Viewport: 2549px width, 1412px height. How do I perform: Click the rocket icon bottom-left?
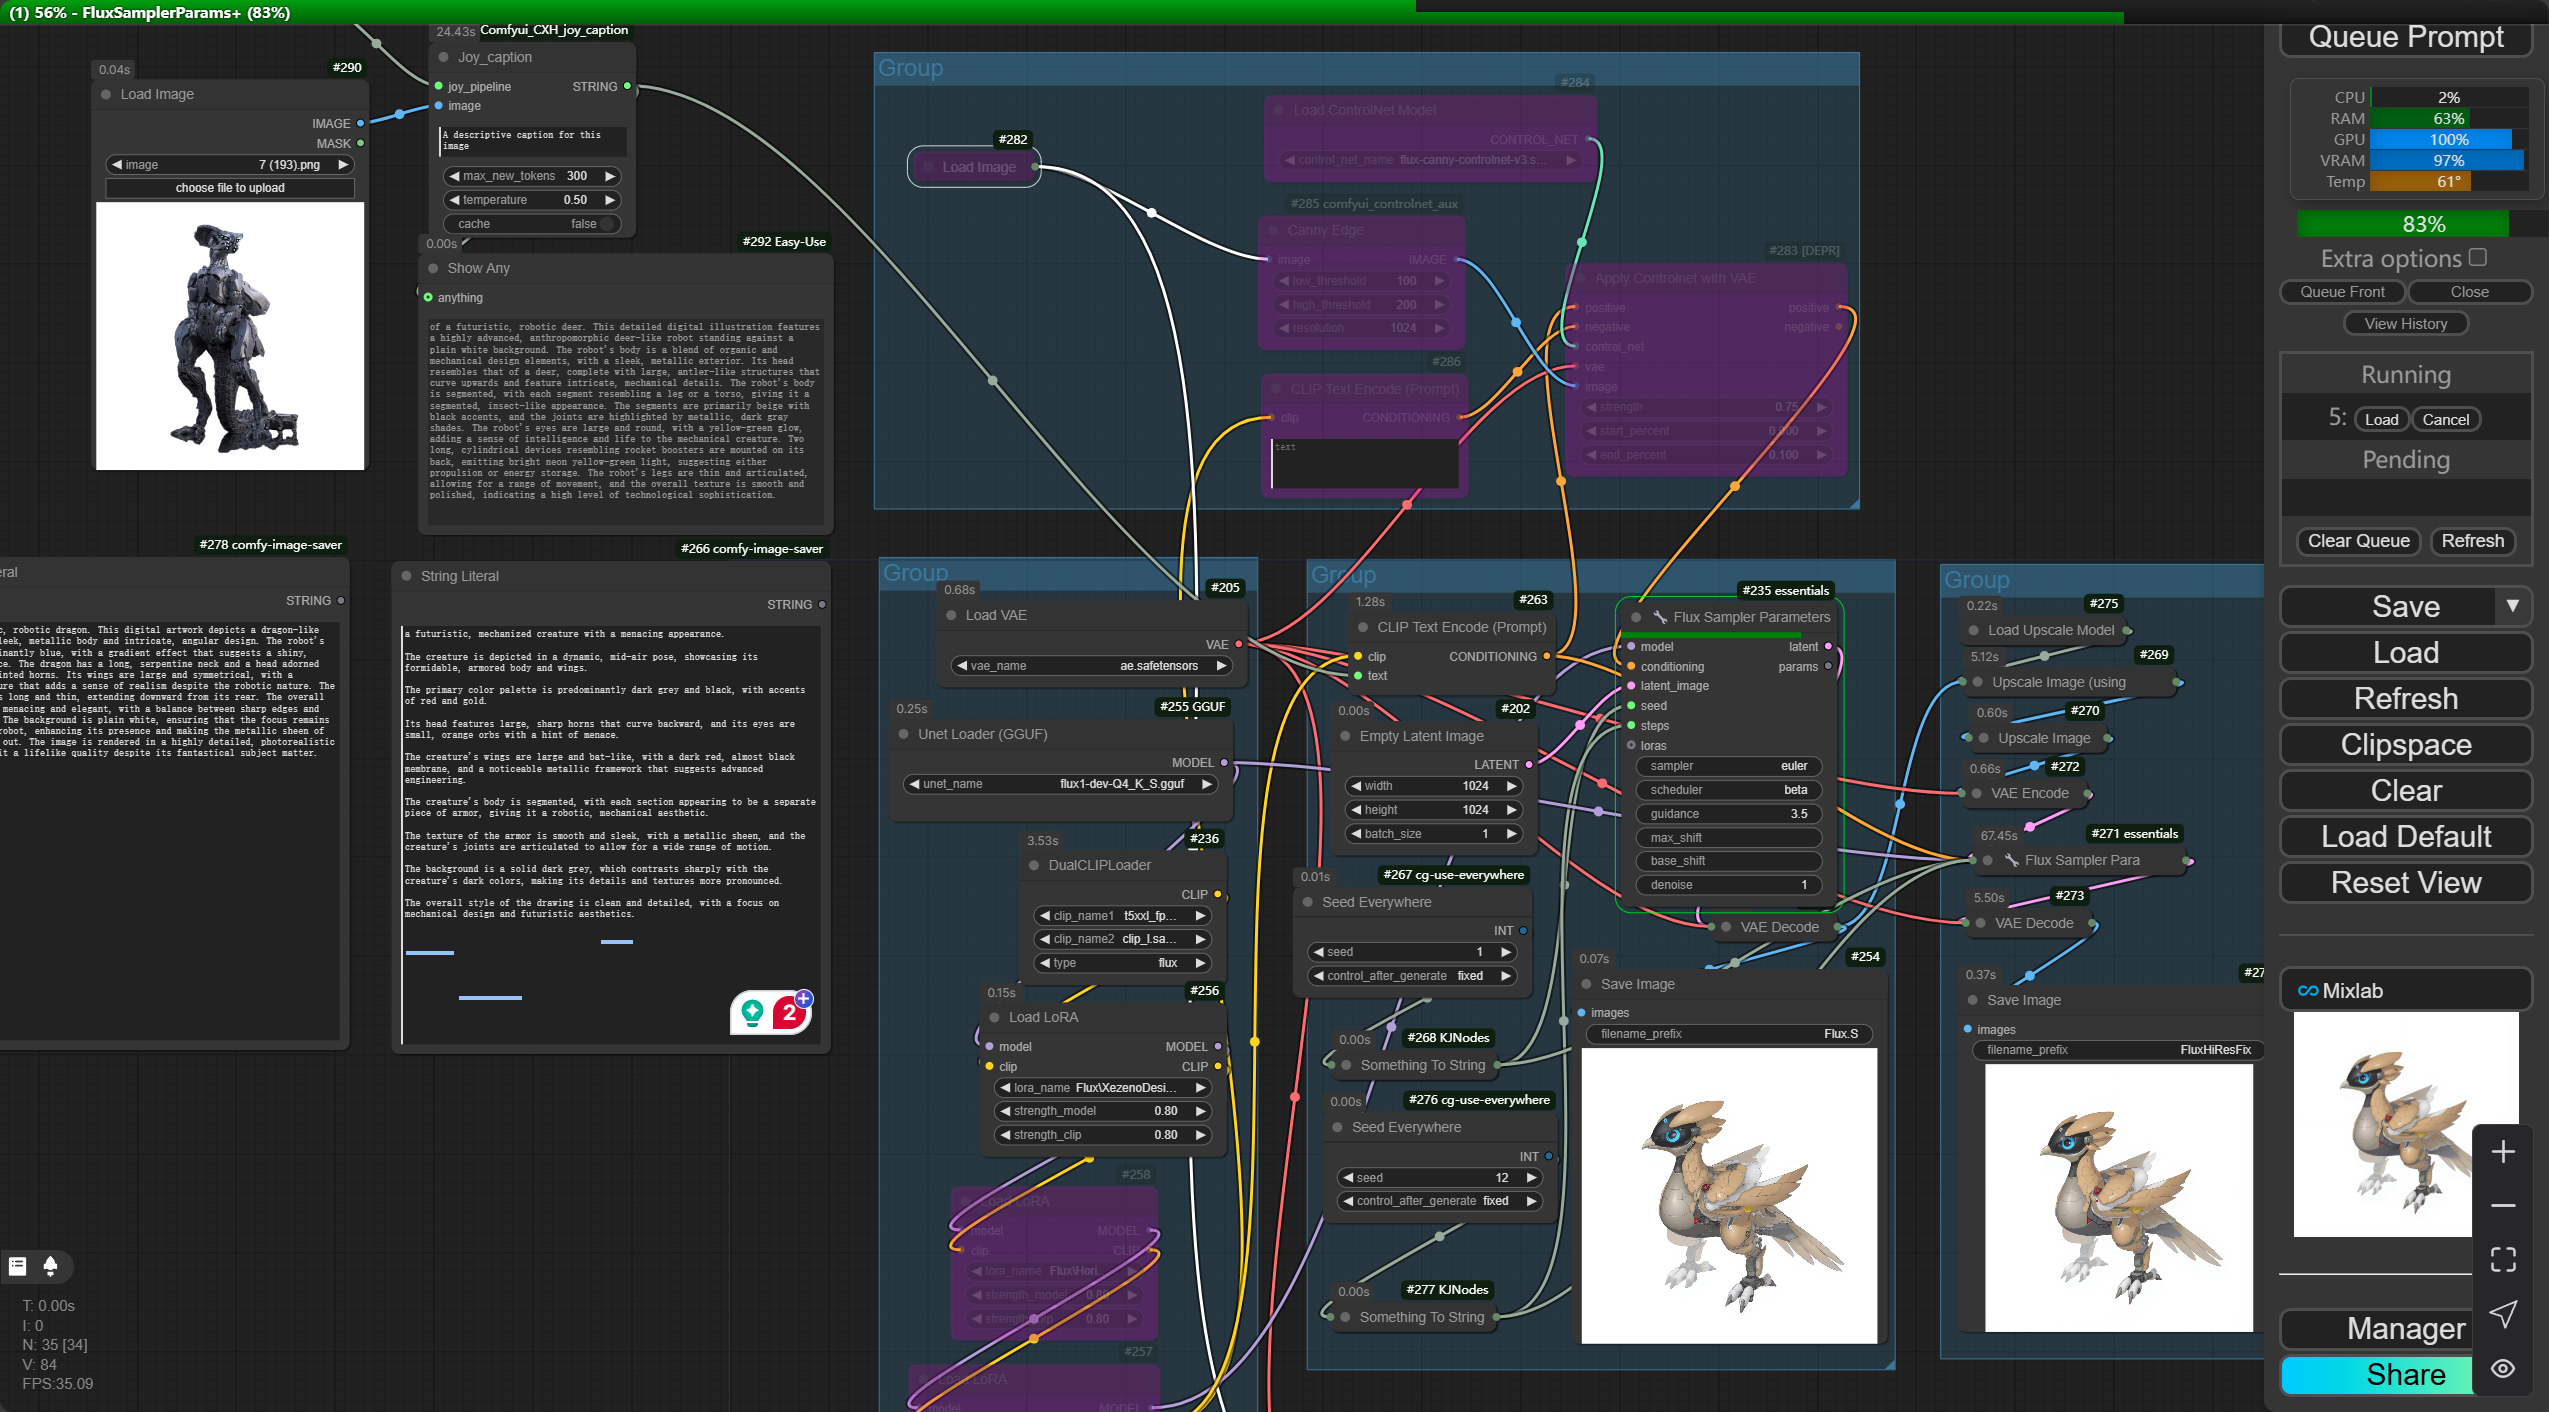[50, 1266]
